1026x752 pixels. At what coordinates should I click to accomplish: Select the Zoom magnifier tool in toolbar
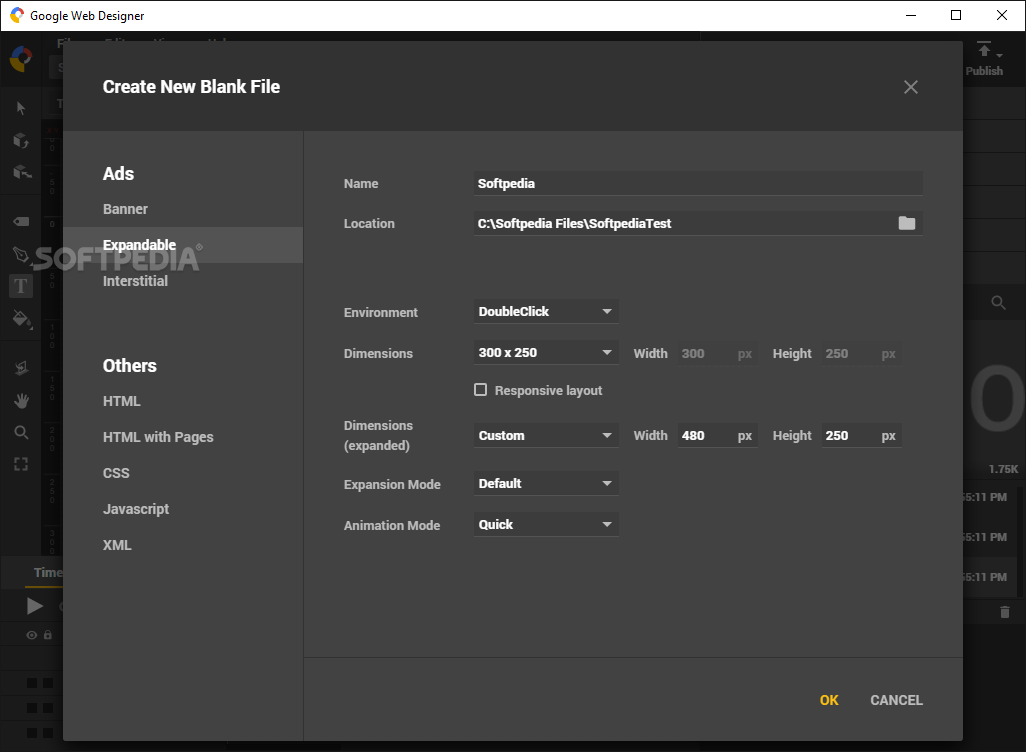tap(21, 433)
